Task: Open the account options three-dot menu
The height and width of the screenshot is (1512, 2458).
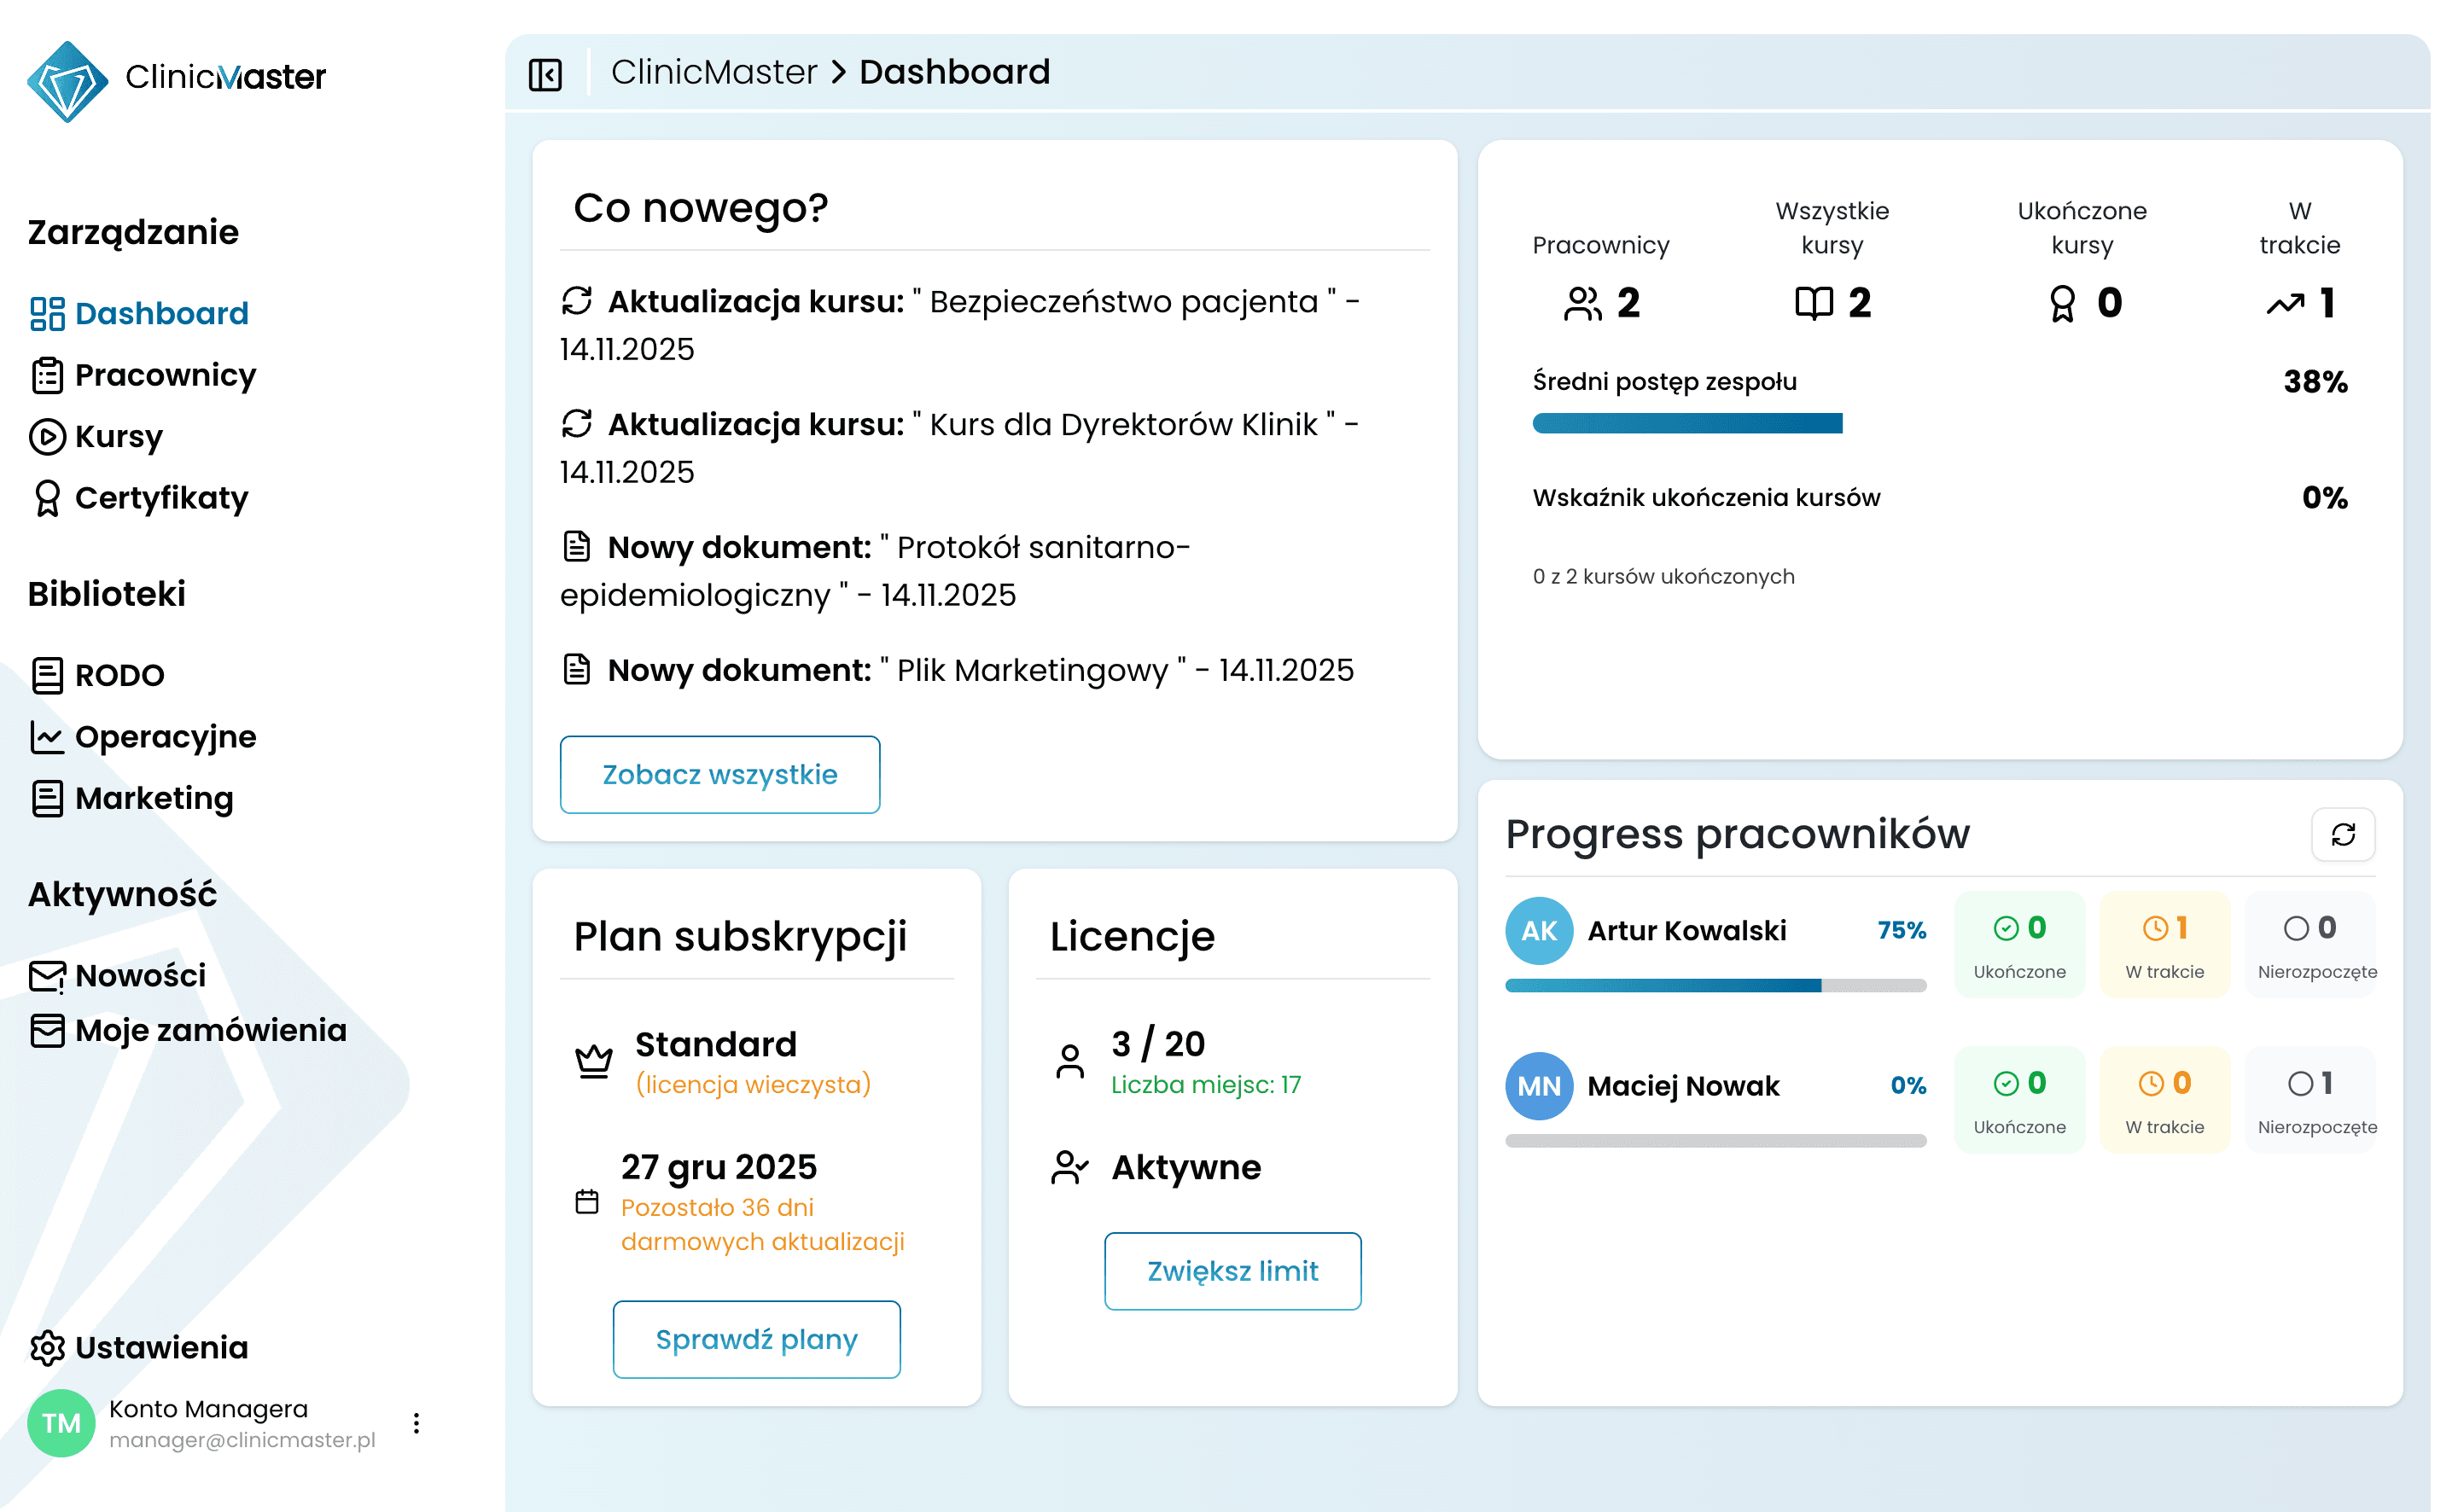Action: 416,1422
